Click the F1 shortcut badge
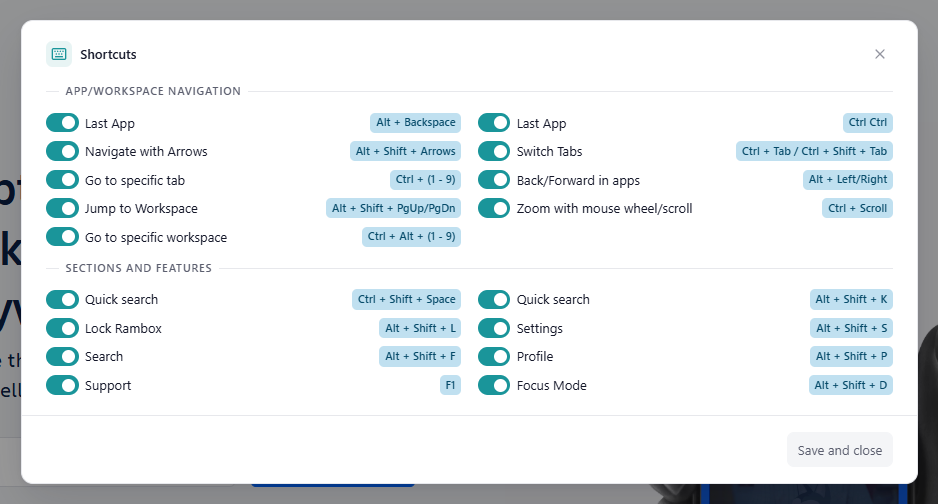This screenshot has height=504, width=938. (x=450, y=385)
